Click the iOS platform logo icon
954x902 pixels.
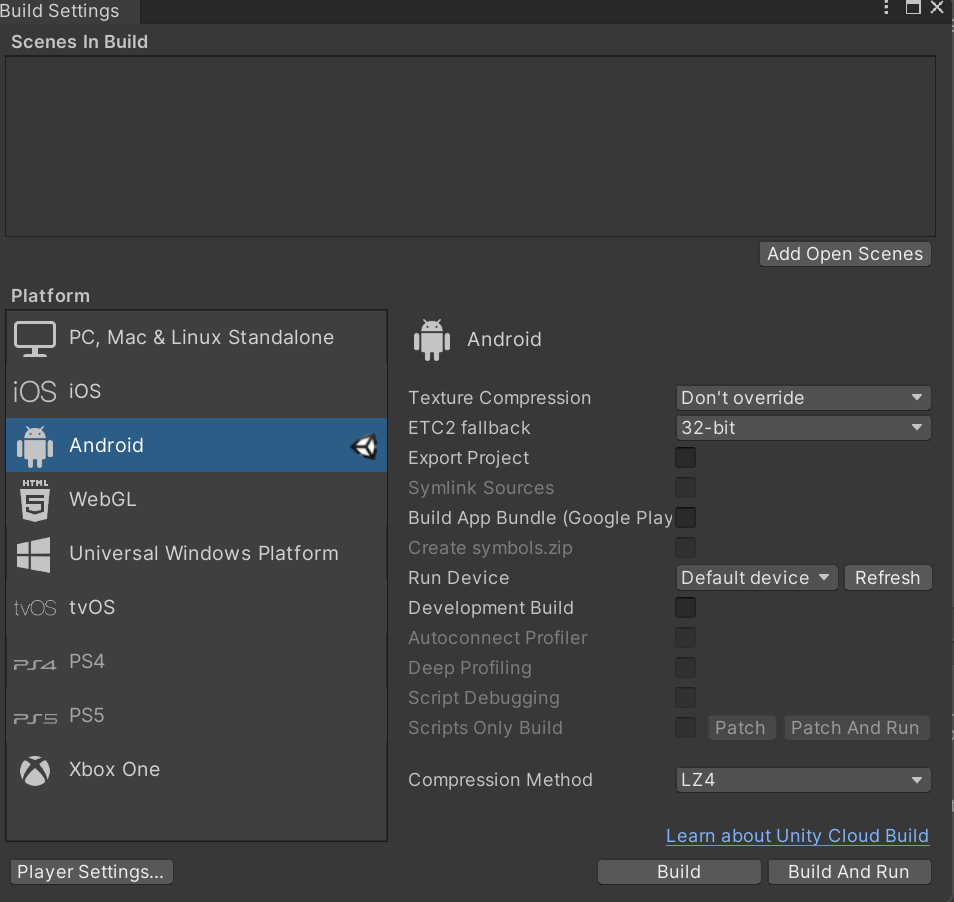pyautogui.click(x=35, y=392)
